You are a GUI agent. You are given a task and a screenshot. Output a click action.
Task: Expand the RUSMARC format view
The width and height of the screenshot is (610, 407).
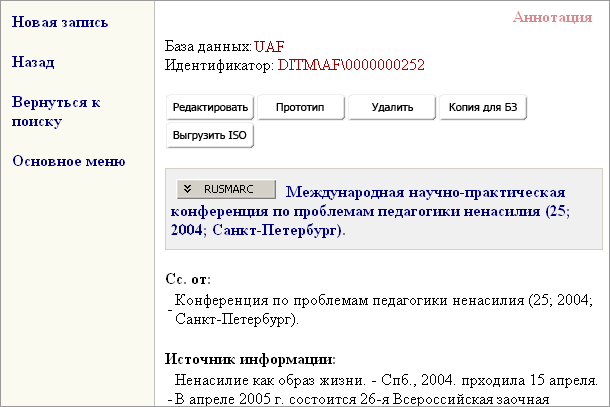225,189
